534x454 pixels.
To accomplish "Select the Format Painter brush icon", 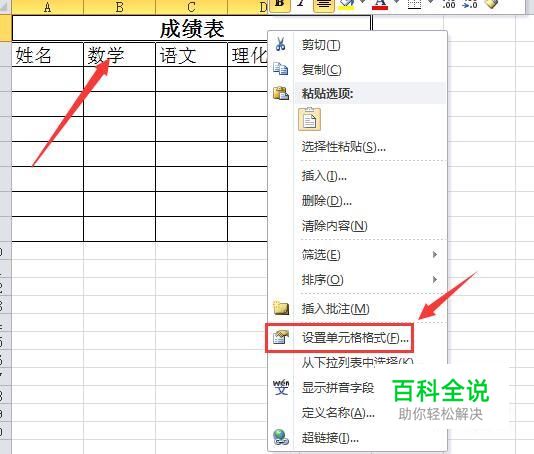I will click(x=491, y=5).
